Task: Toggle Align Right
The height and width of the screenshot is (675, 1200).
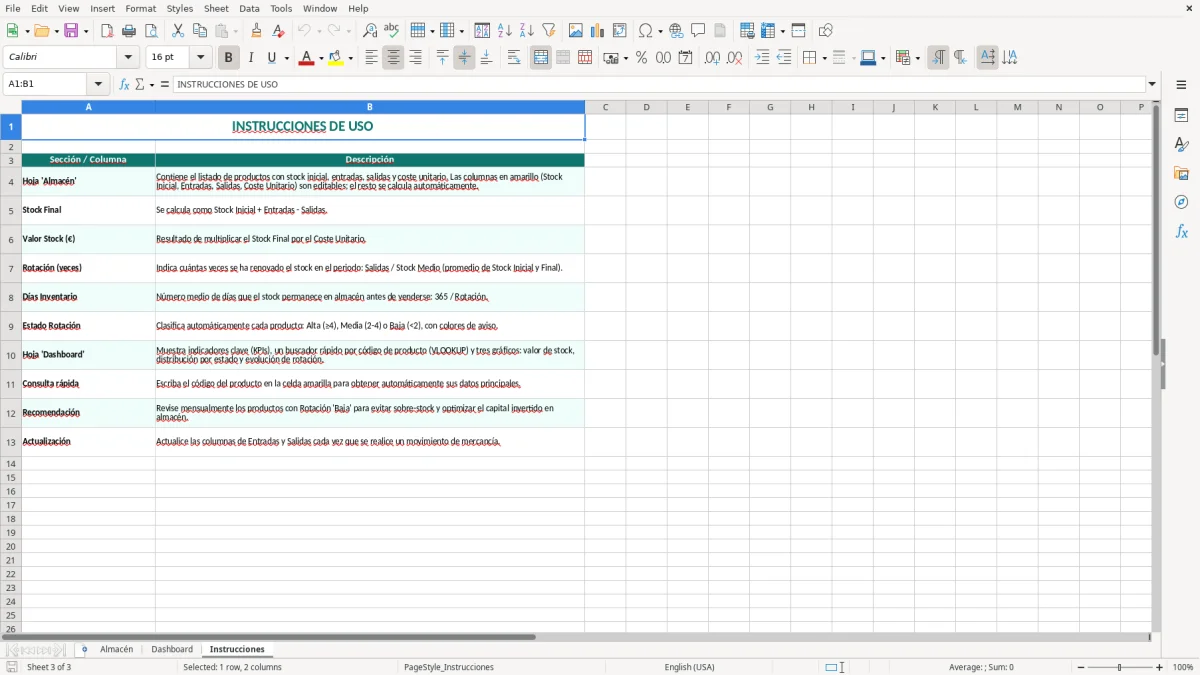Action: (415, 58)
